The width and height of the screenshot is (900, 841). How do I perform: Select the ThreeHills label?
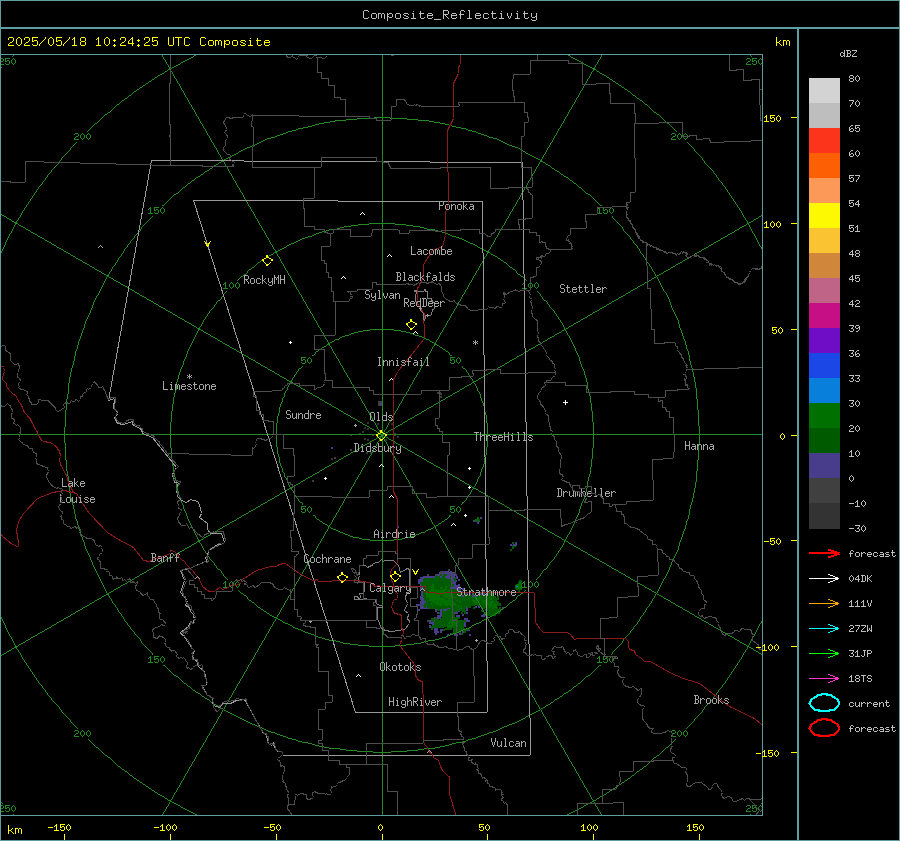coord(503,437)
